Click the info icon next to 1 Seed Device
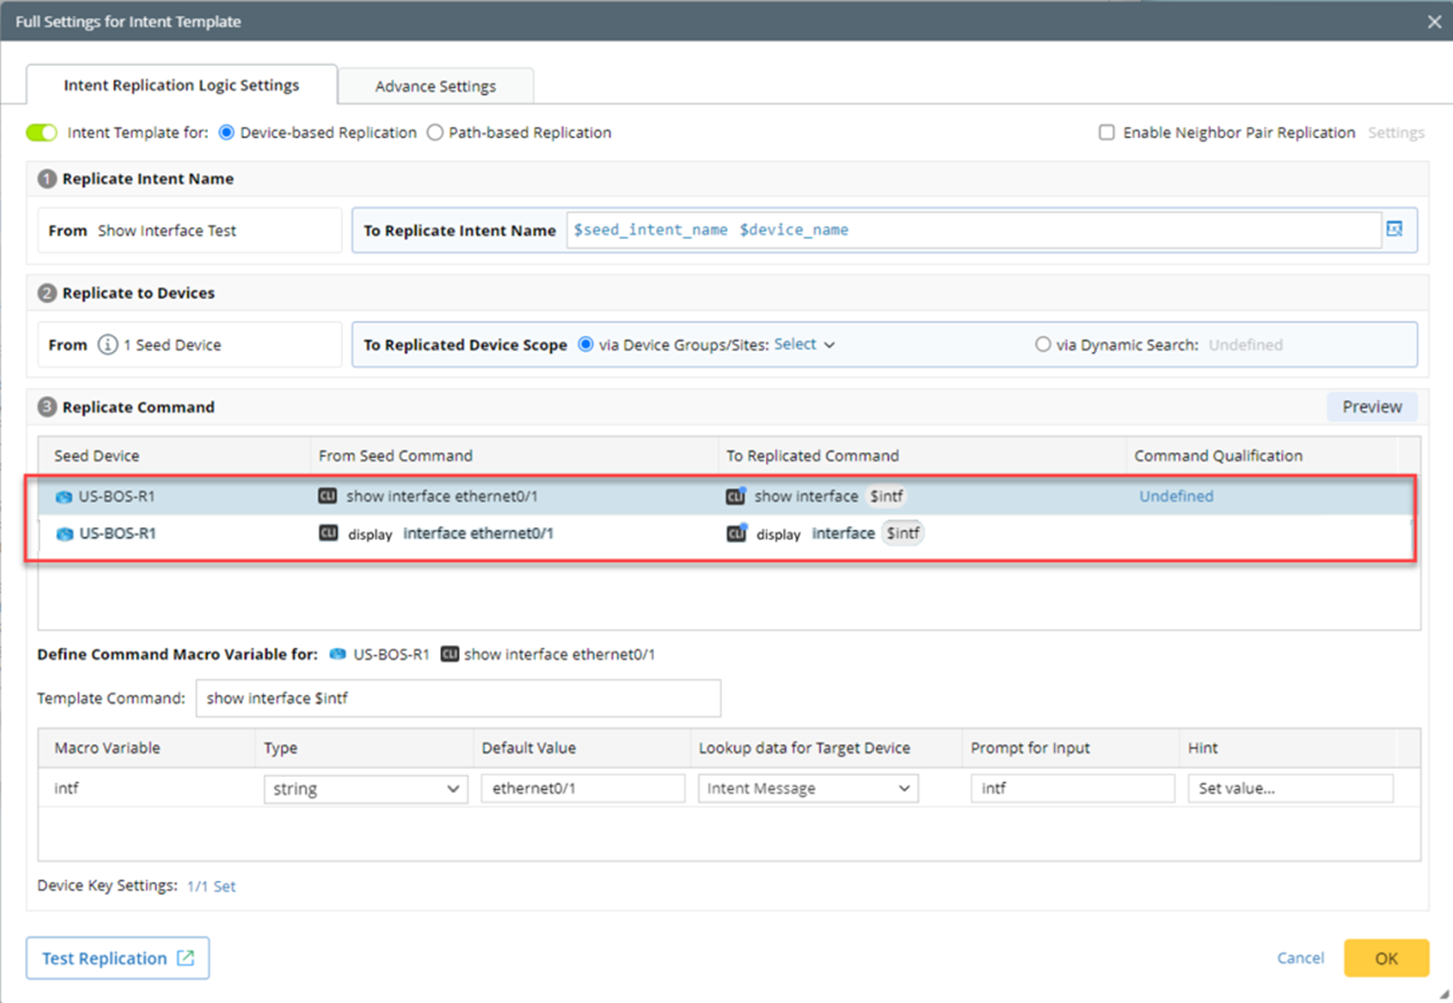 click(107, 345)
